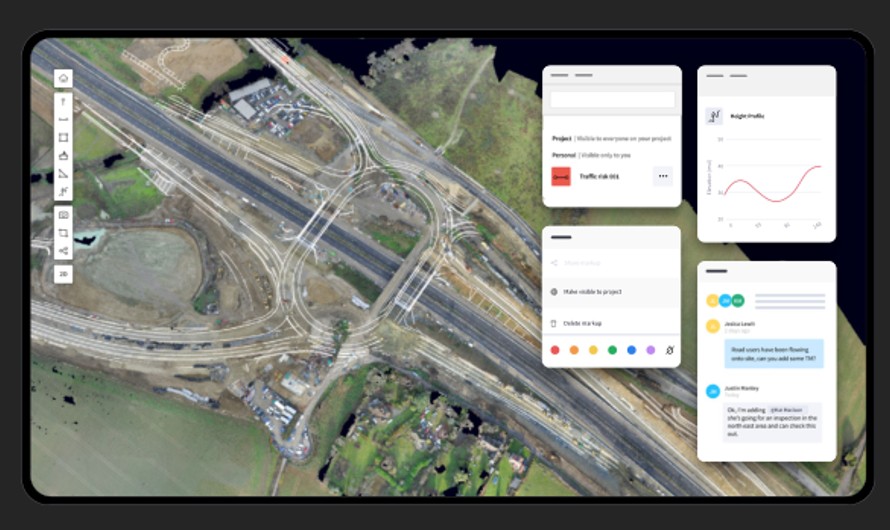Viewport: 890px width, 530px height.
Task: Select the slope angle tool
Action: pyautogui.click(x=63, y=173)
